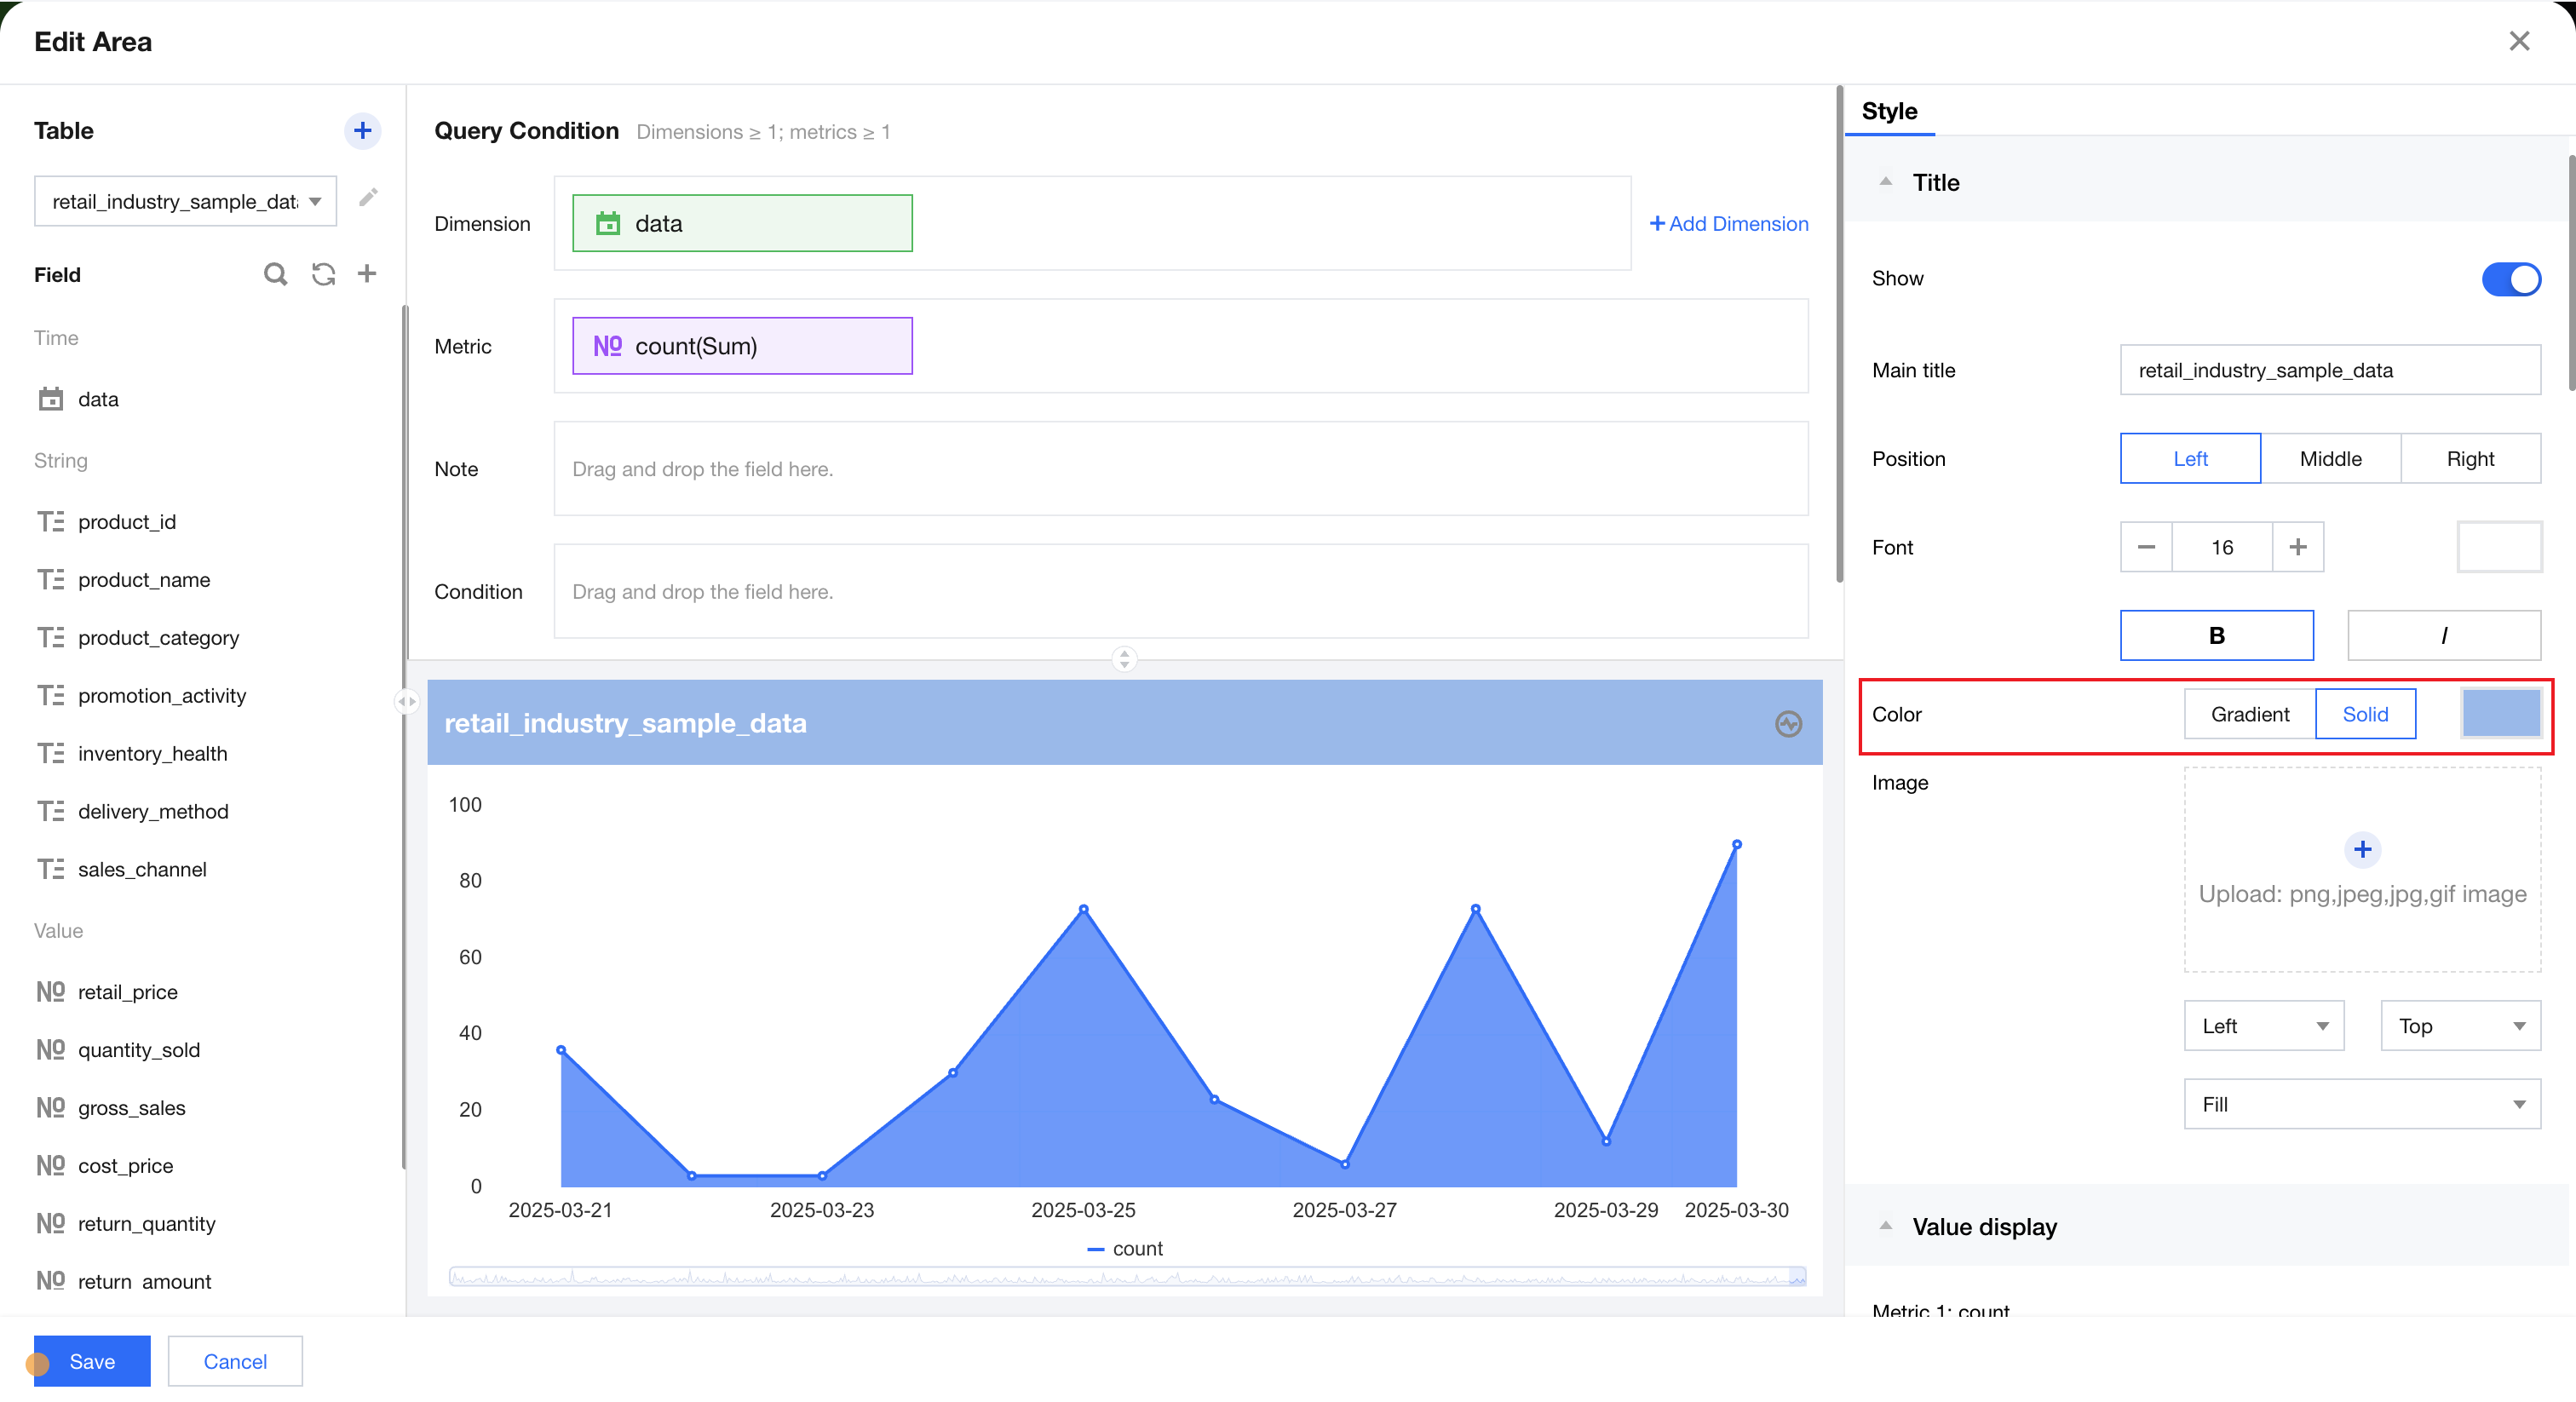The width and height of the screenshot is (2576, 1402).
Task: Collapse the Title section
Action: pyautogui.click(x=1886, y=182)
